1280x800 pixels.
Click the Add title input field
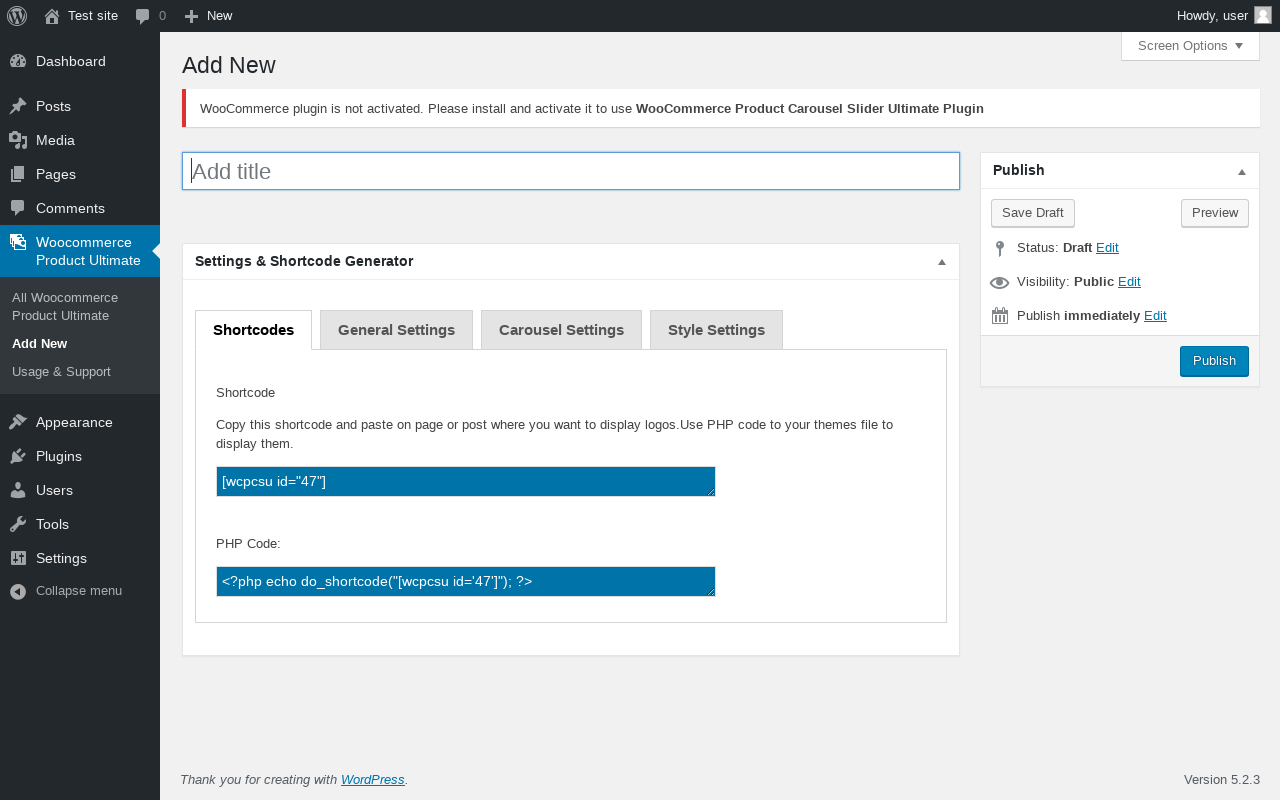(x=571, y=171)
